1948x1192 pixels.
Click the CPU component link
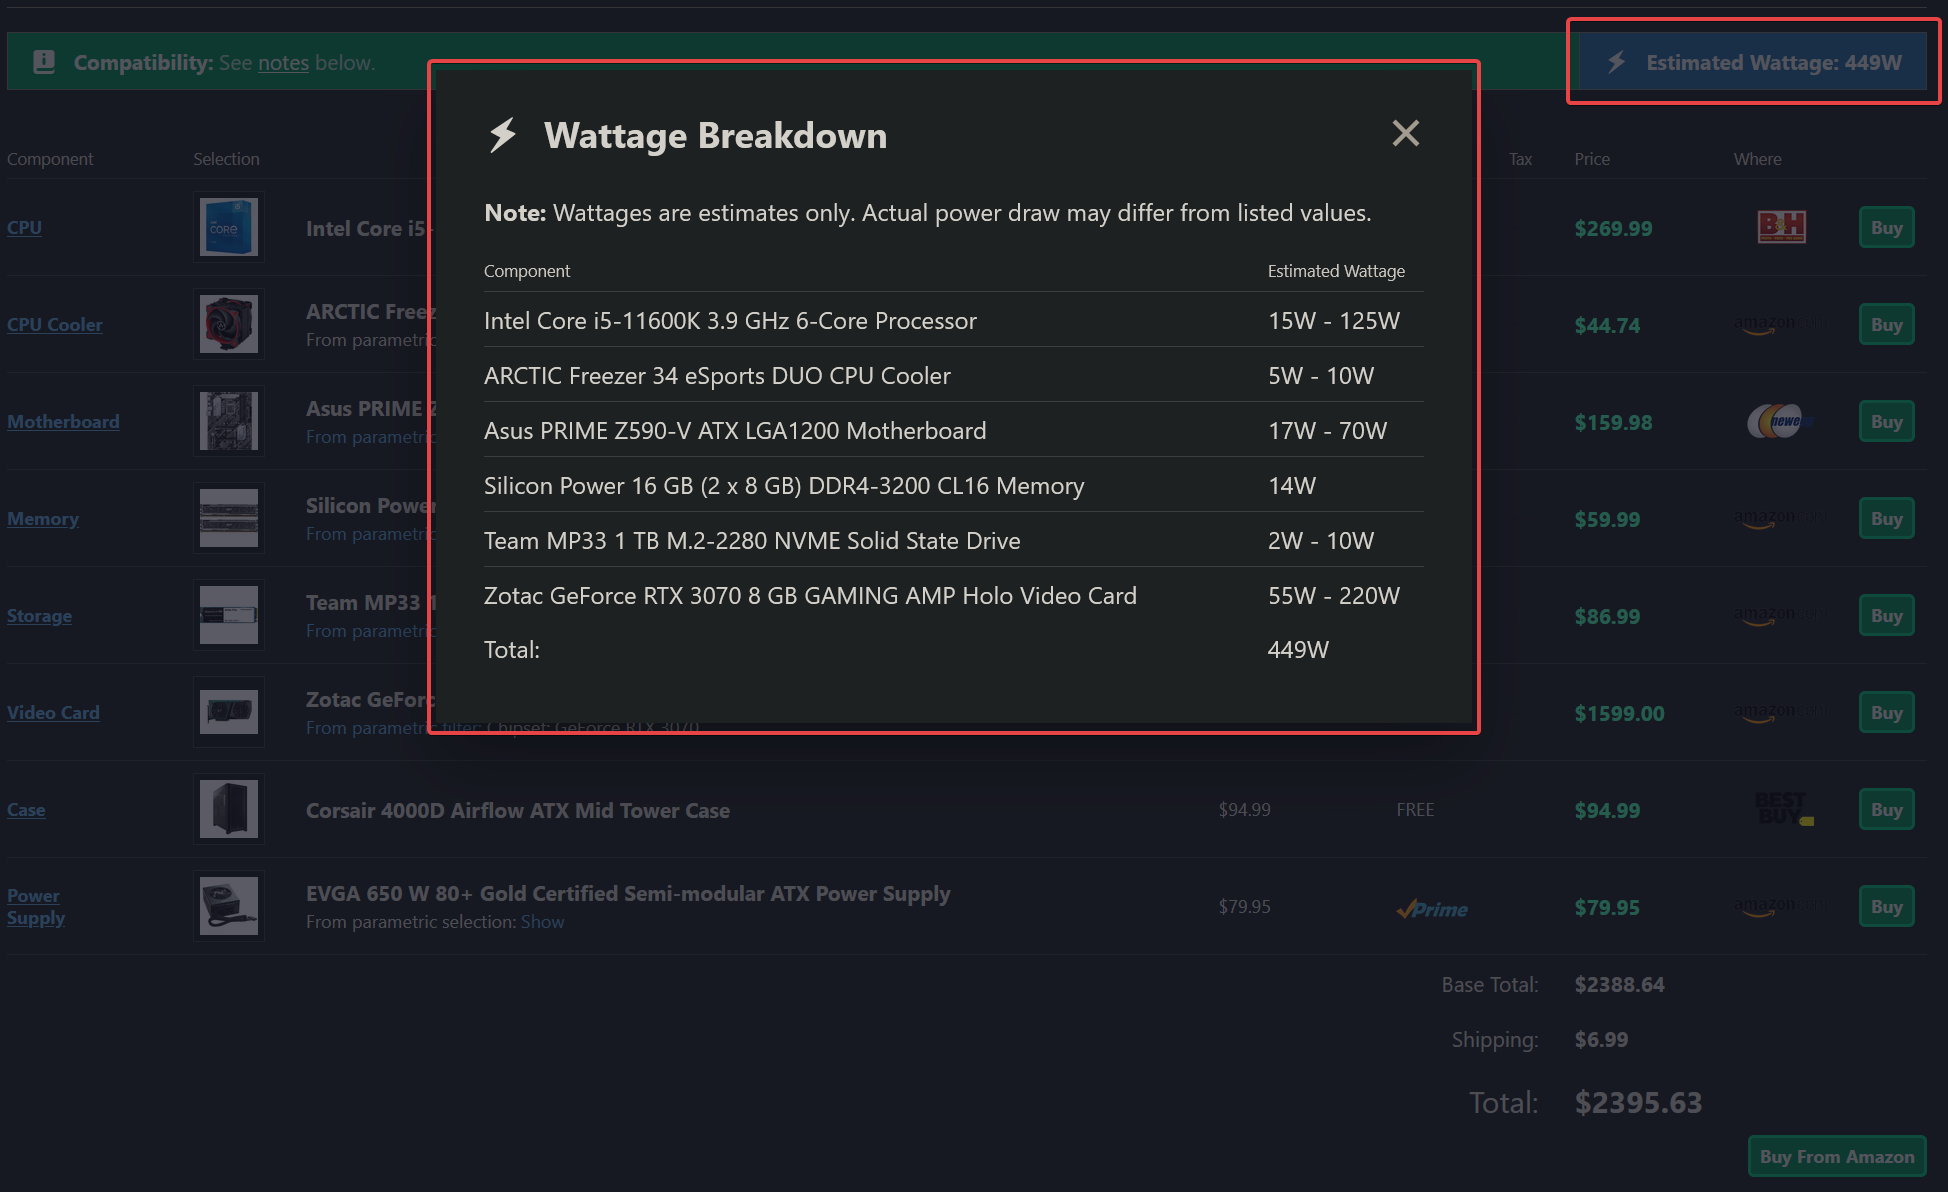click(x=24, y=227)
